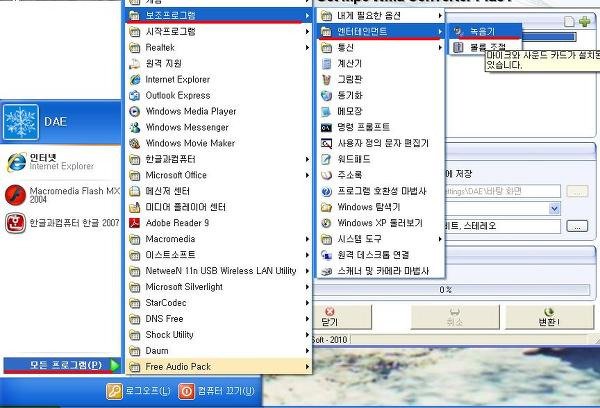Viewport: 600px width, 408px height.
Task: Open the 통신 communications submenu
Action: coord(381,47)
